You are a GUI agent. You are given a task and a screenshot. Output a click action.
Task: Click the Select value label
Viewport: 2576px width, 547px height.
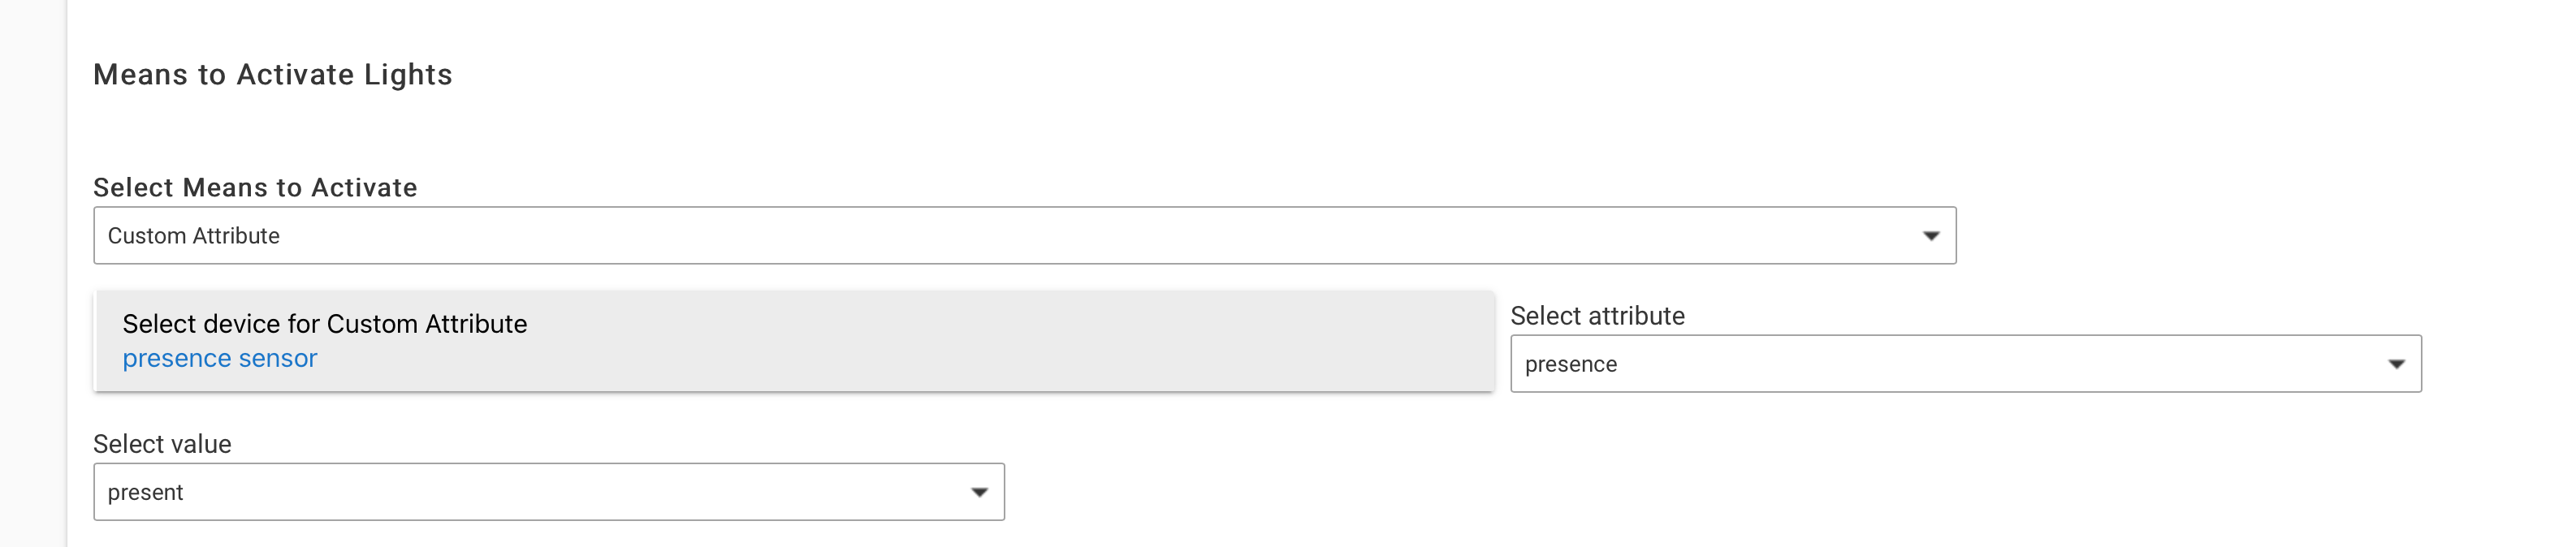pyautogui.click(x=162, y=444)
